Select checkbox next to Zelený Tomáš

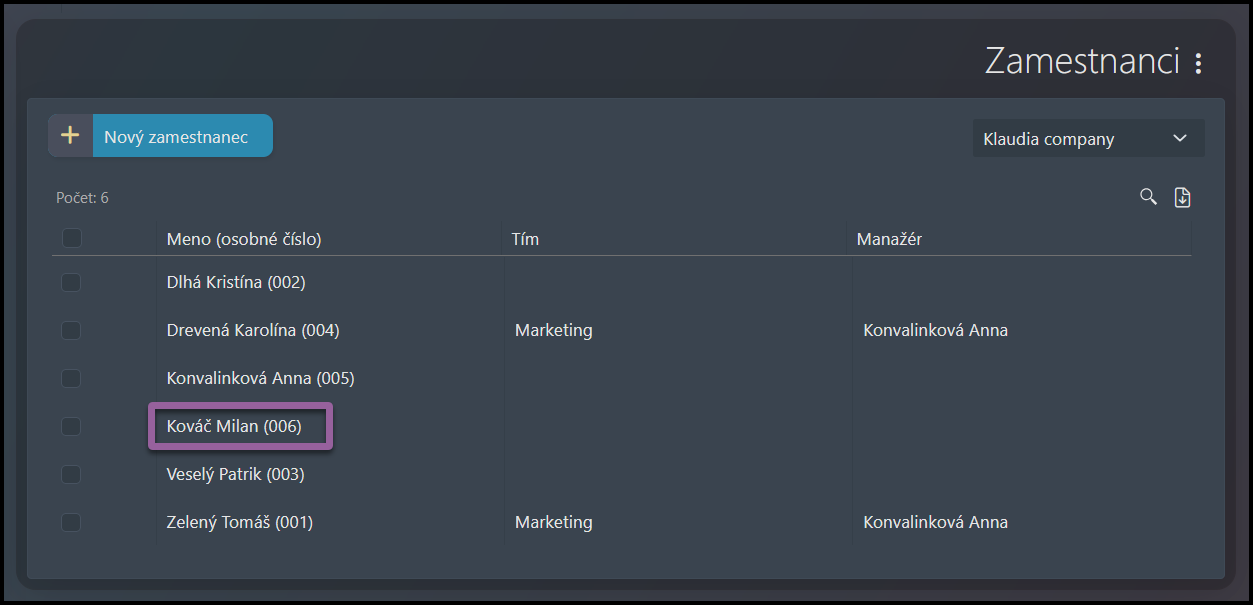[71, 523]
